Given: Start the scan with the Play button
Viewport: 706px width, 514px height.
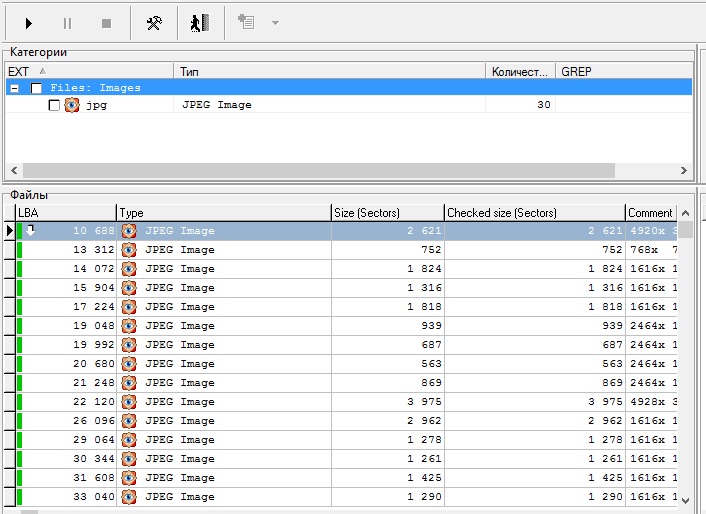Looking at the screenshot, I should pyautogui.click(x=29, y=23).
